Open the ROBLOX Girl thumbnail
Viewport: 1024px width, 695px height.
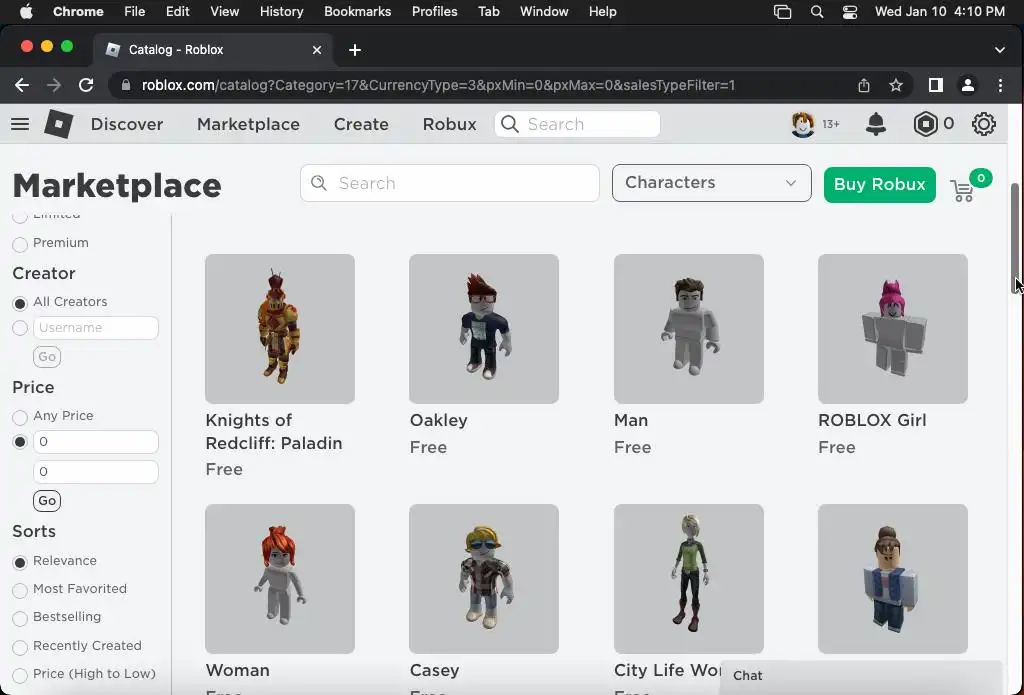893,329
